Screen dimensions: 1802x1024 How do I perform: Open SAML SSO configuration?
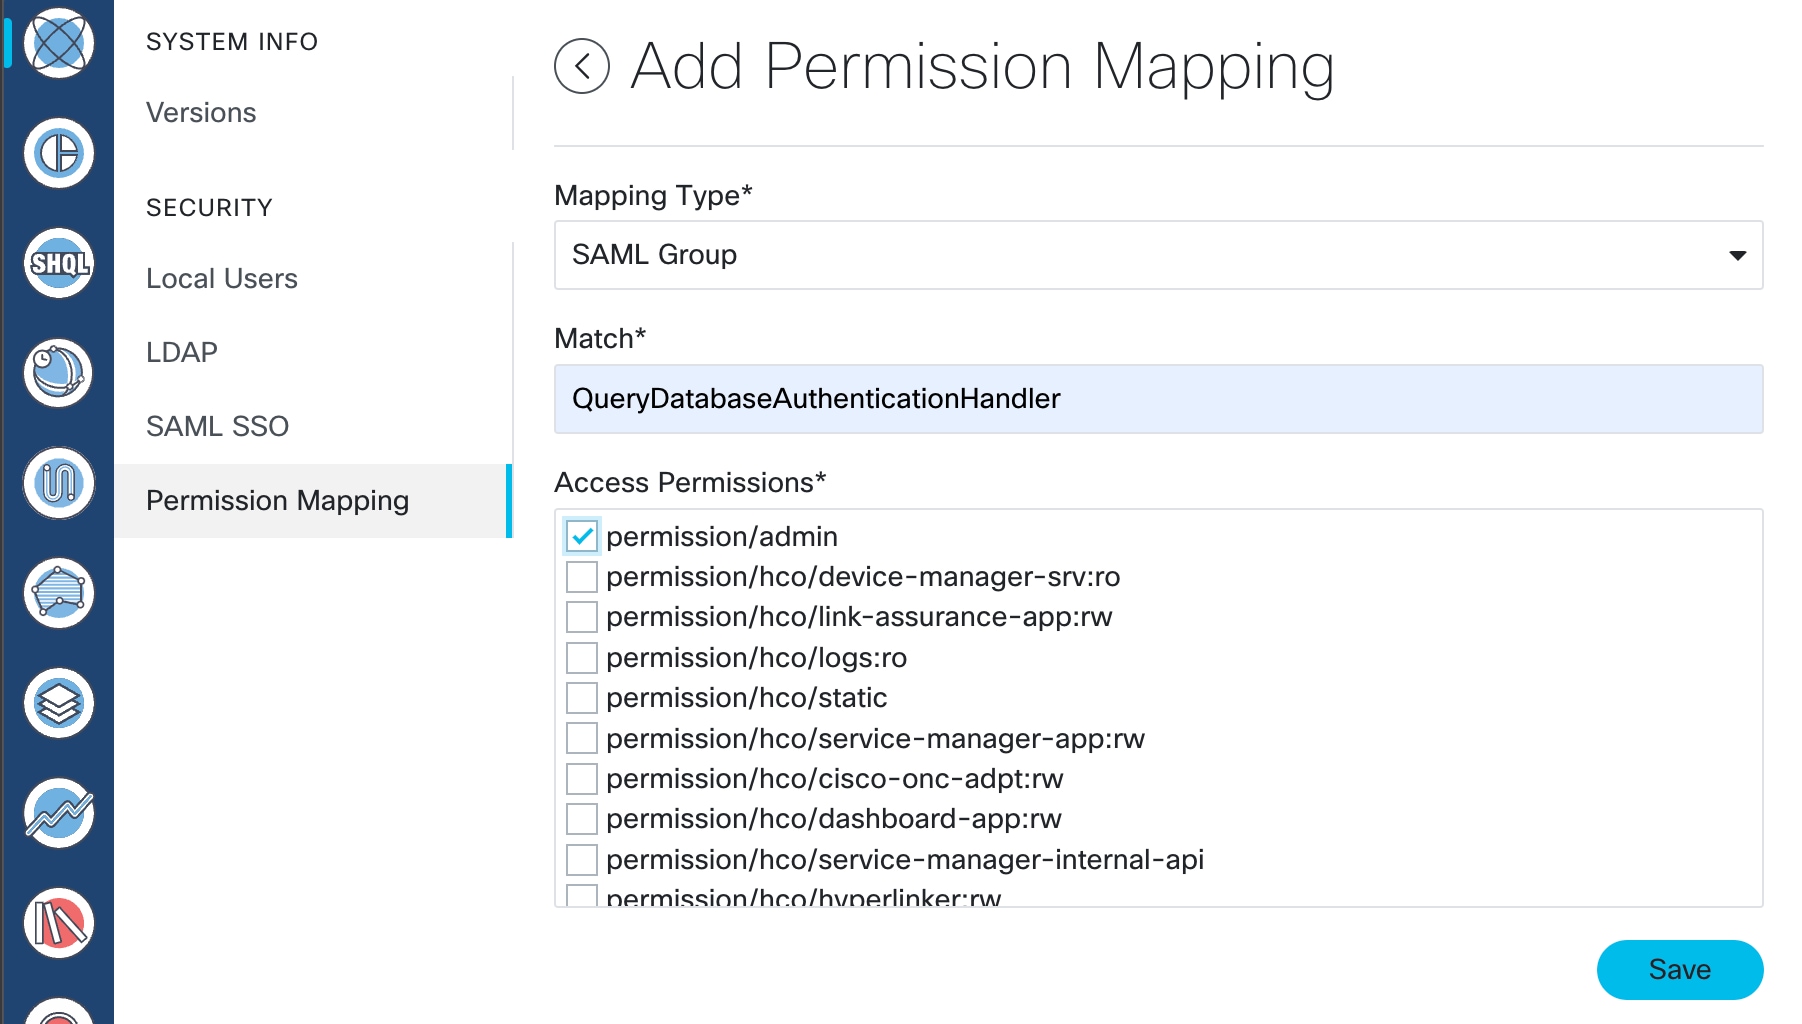point(217,427)
